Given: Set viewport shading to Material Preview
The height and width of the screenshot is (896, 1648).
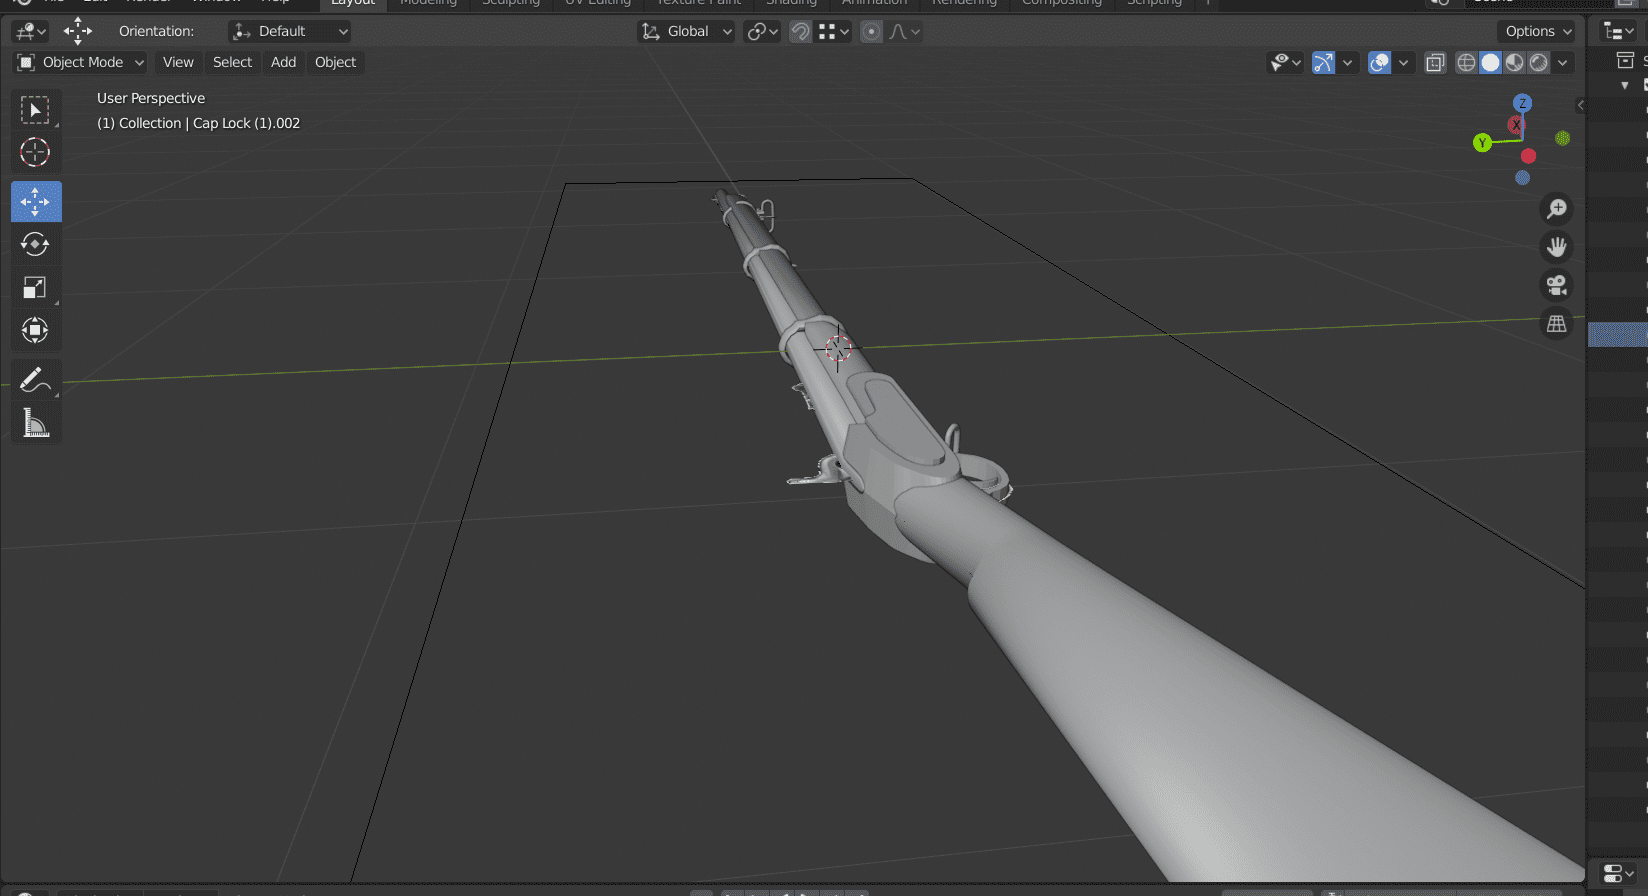Looking at the screenshot, I should 1515,63.
